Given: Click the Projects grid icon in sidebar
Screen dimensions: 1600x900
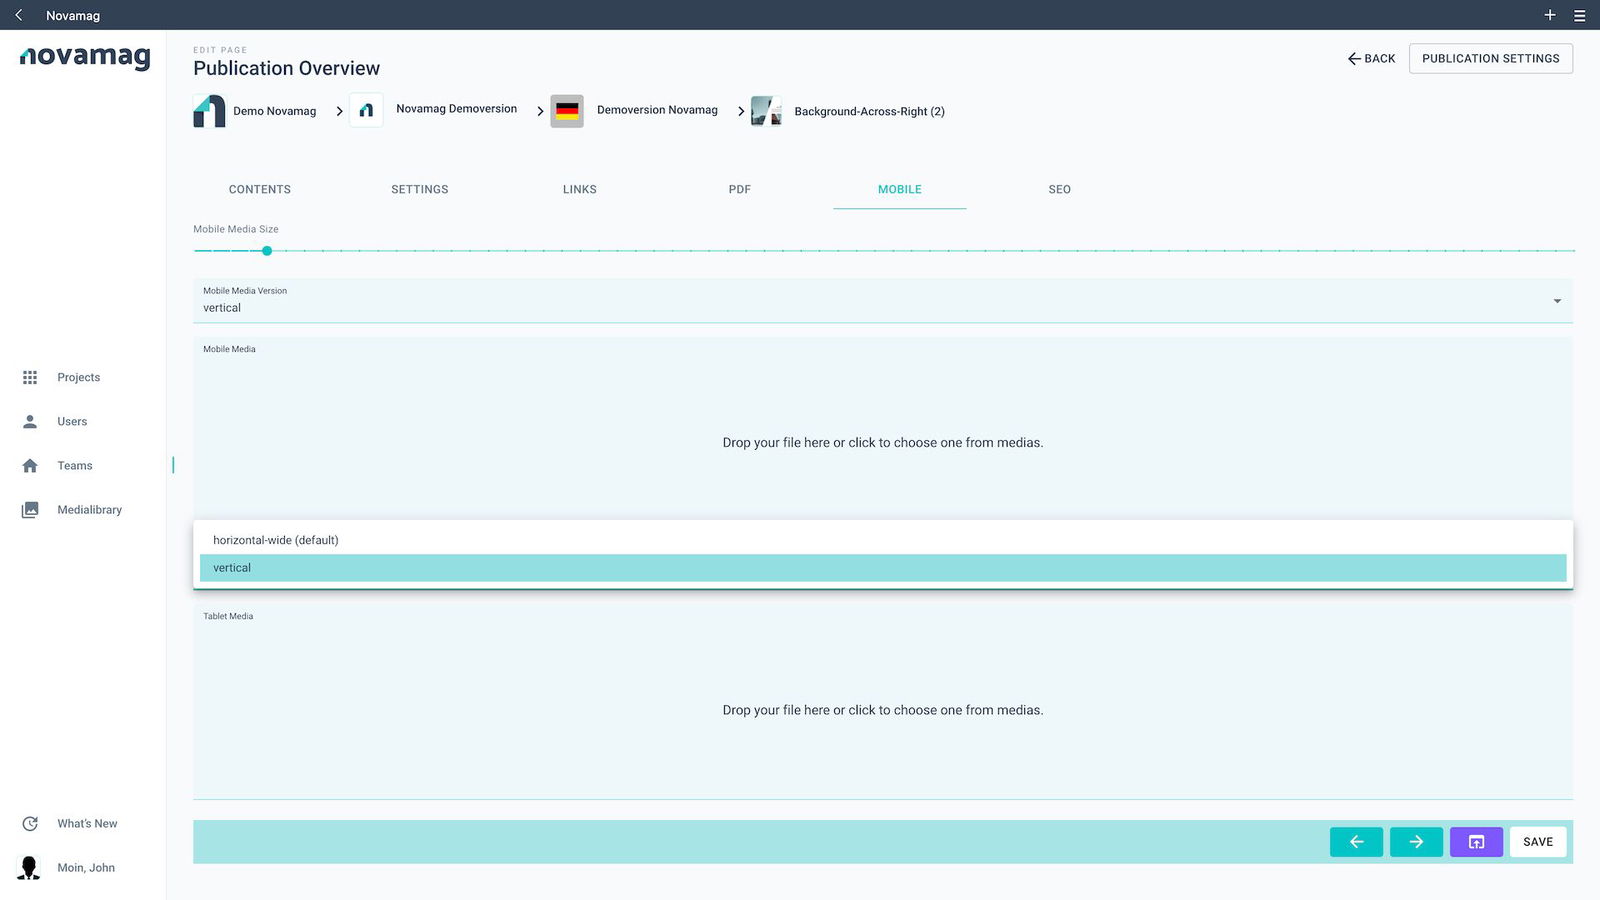Looking at the screenshot, I should [30, 377].
